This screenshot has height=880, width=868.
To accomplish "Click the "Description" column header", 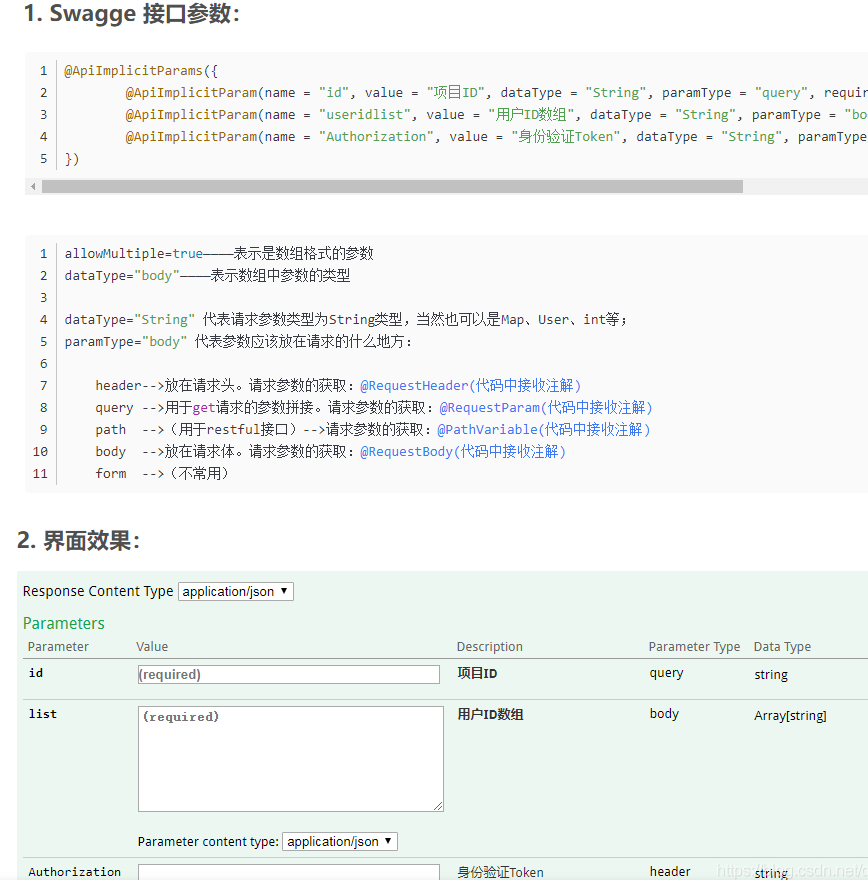I will pos(489,647).
